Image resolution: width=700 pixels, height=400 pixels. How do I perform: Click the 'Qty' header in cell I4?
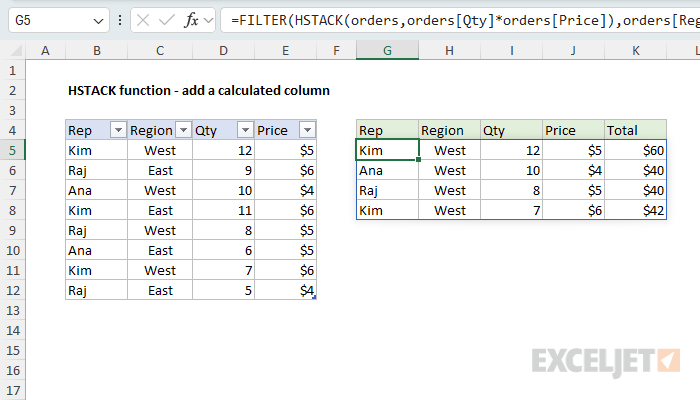coord(511,130)
